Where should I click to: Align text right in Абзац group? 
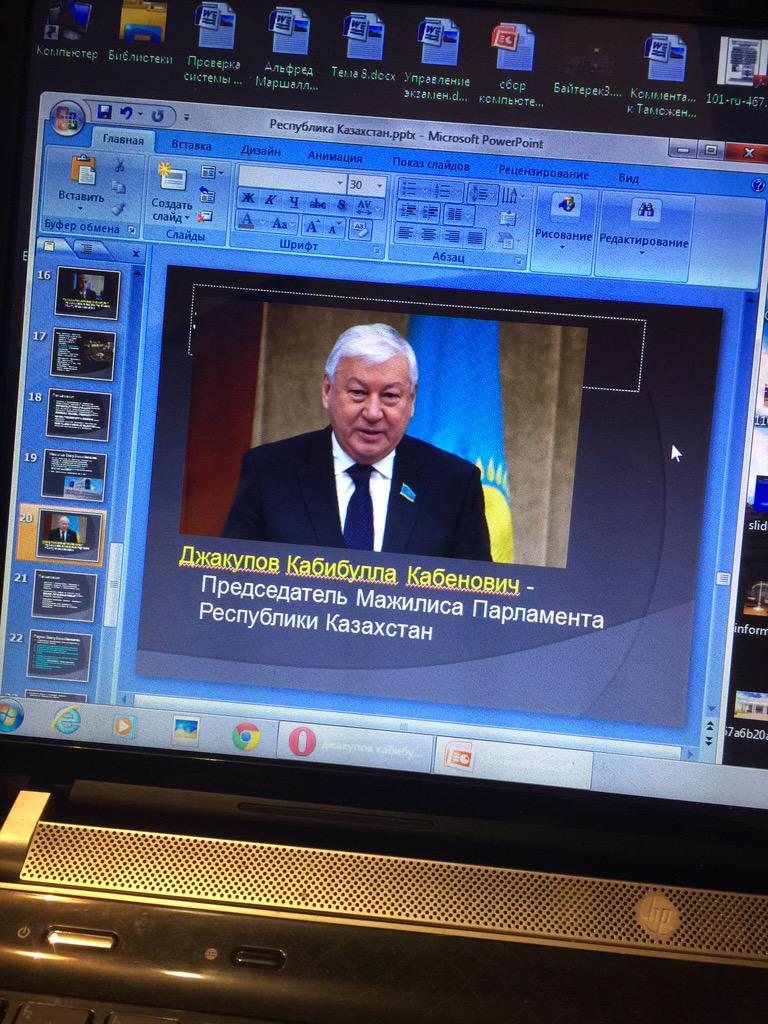tap(451, 236)
